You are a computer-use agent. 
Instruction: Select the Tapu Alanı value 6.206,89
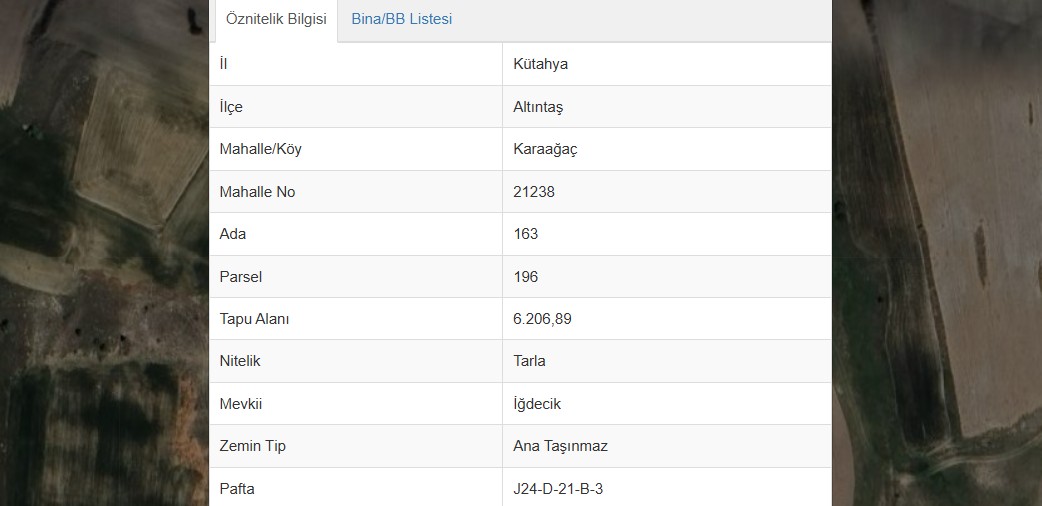click(542, 319)
